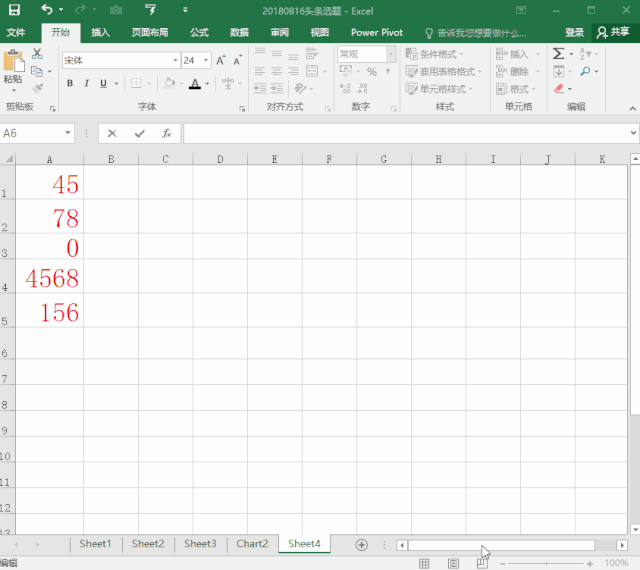Click the Clear eraser icon
This screenshot has height=570, width=640.
pos(558,88)
